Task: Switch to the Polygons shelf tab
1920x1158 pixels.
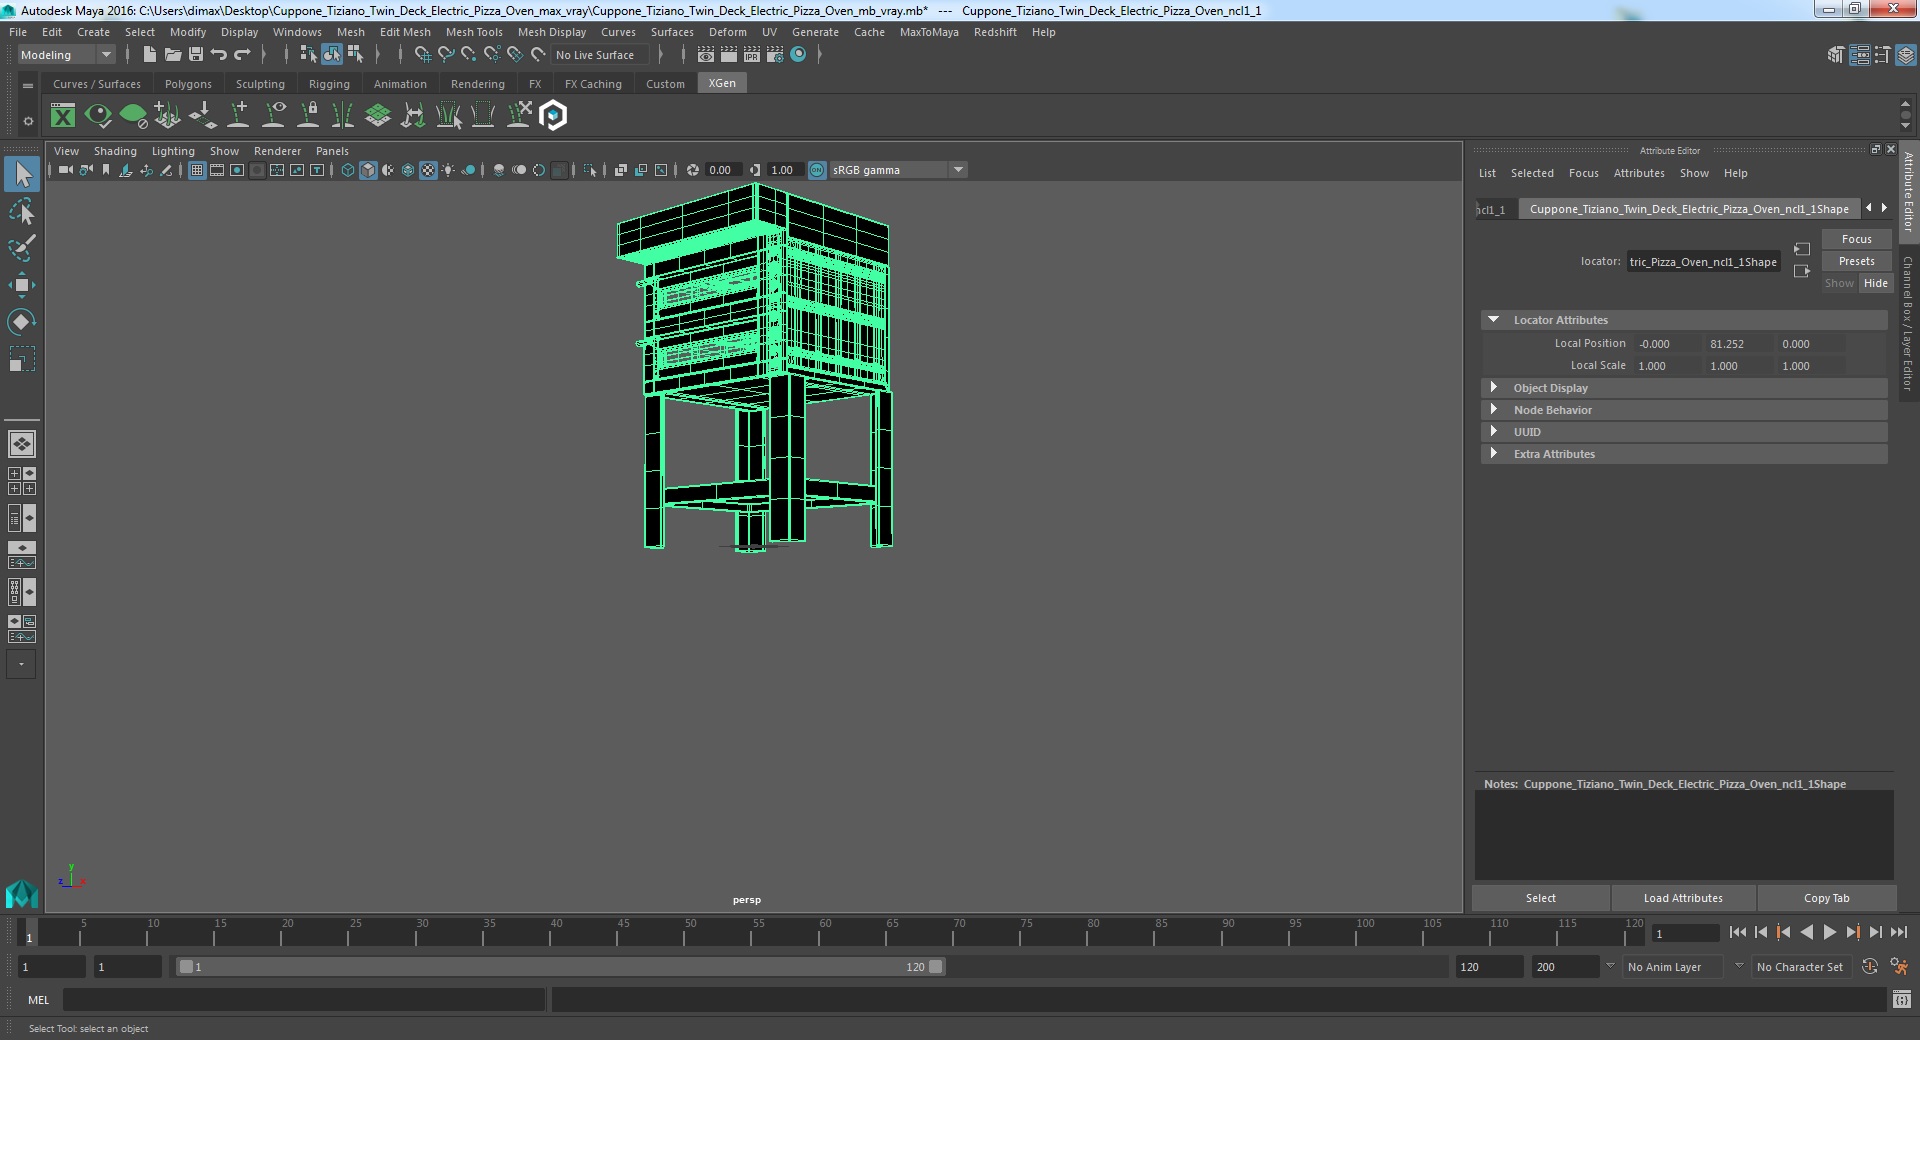Action: [188, 84]
